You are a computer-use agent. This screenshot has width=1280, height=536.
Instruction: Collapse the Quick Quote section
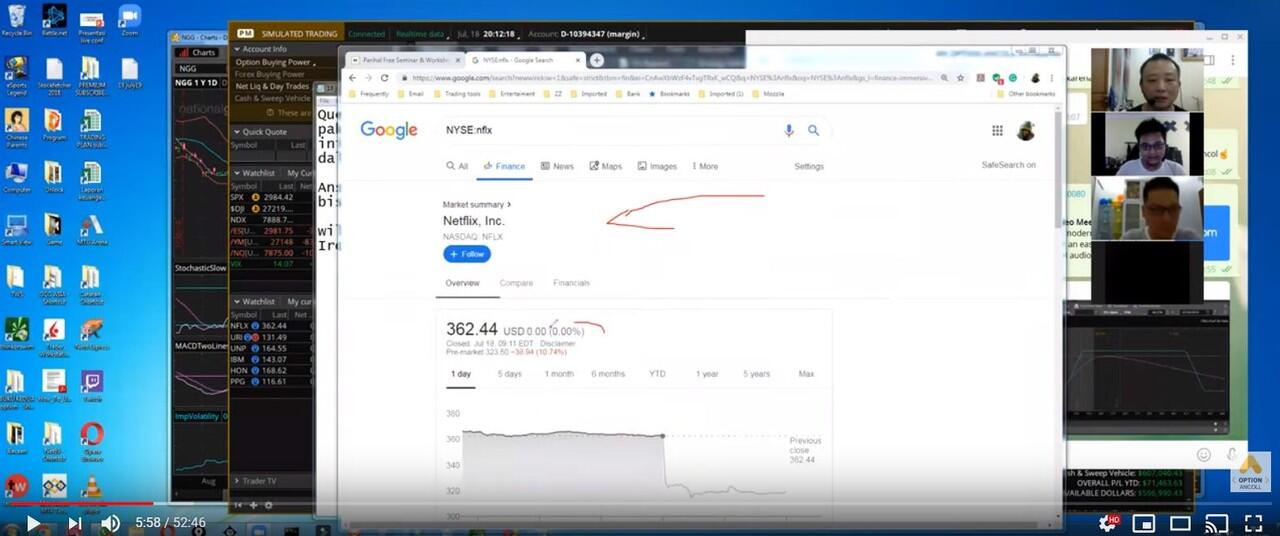238,131
